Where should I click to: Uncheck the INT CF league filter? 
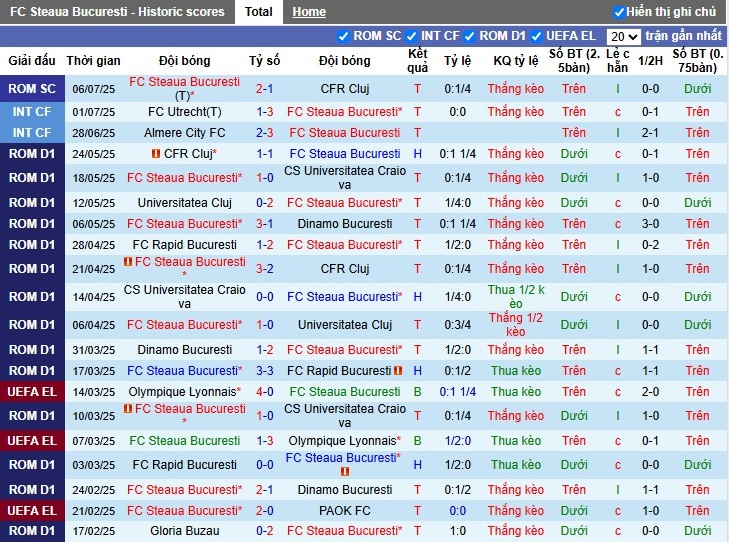click(411, 36)
